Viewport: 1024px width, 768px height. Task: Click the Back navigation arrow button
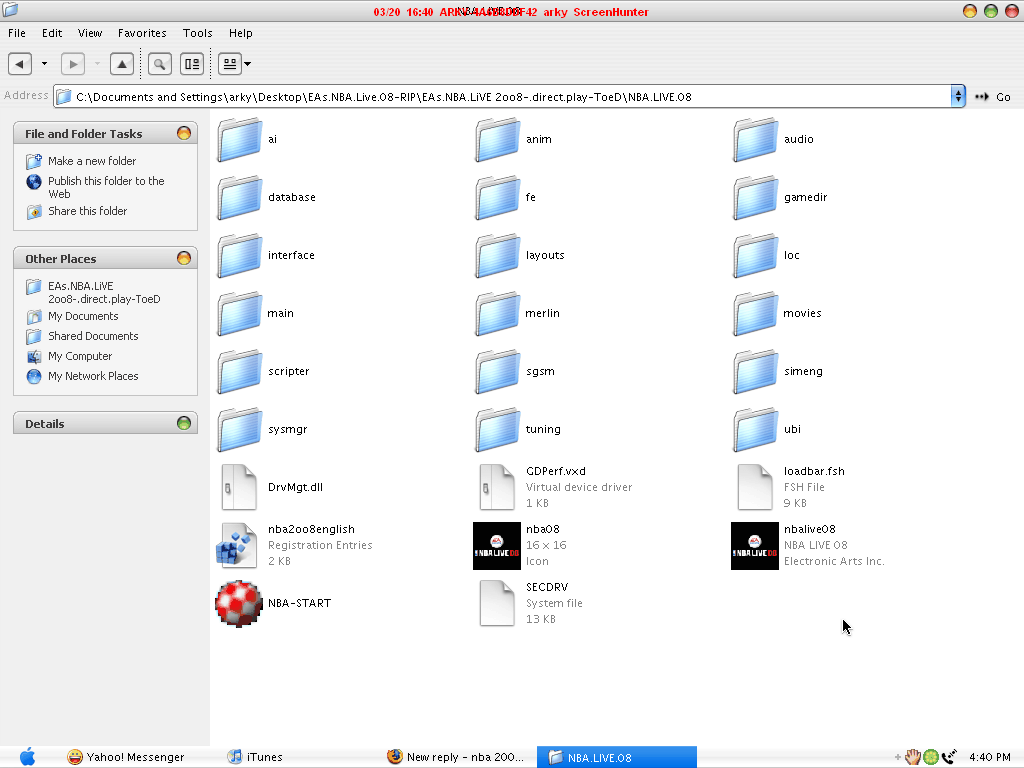click(x=20, y=64)
